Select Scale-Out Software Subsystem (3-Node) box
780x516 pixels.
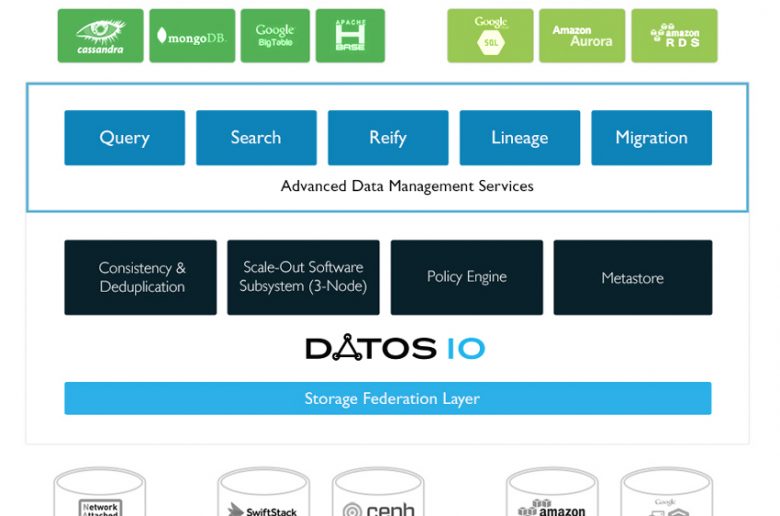303,278
